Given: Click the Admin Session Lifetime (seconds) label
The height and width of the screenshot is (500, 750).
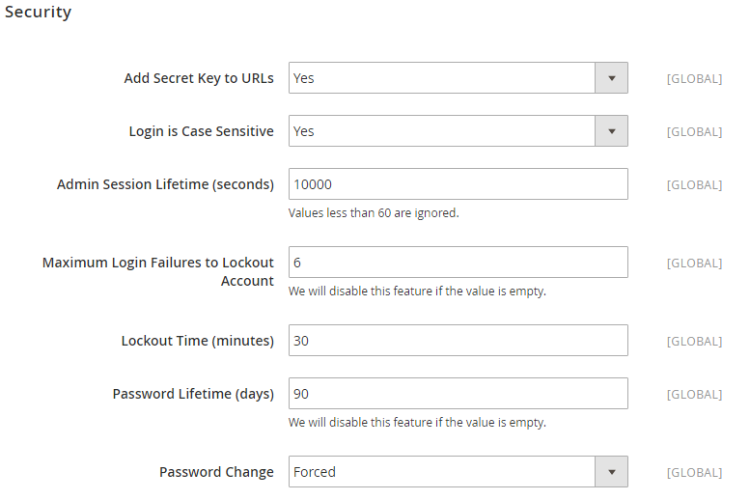Looking at the screenshot, I should (x=165, y=184).
